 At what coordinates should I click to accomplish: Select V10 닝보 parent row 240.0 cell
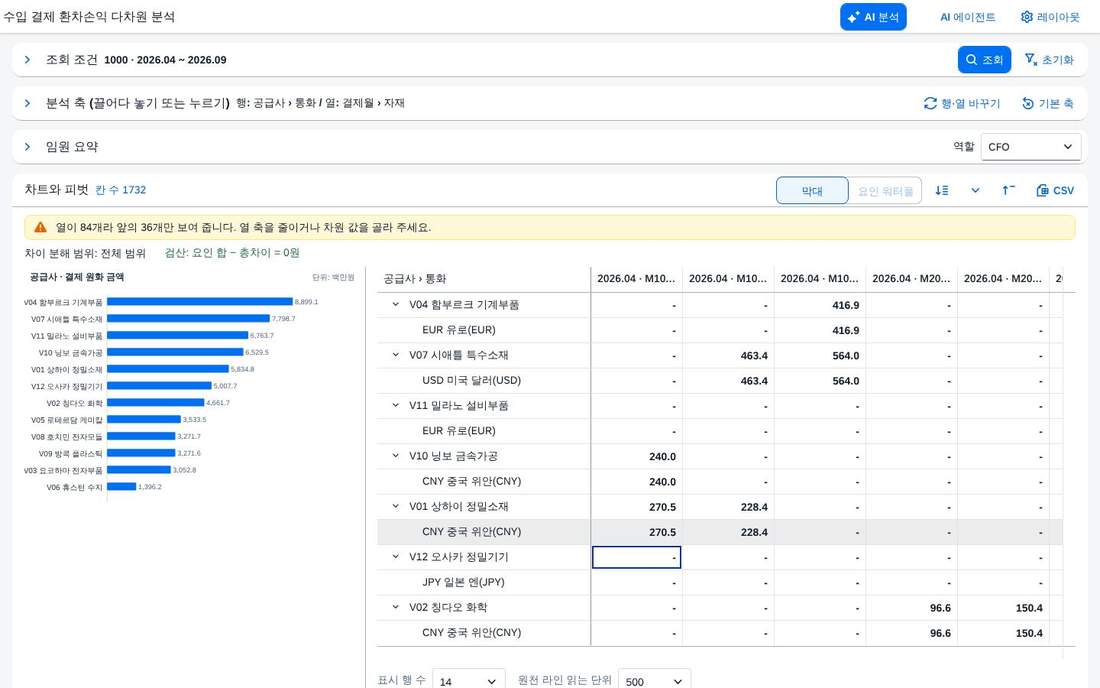tap(636, 457)
